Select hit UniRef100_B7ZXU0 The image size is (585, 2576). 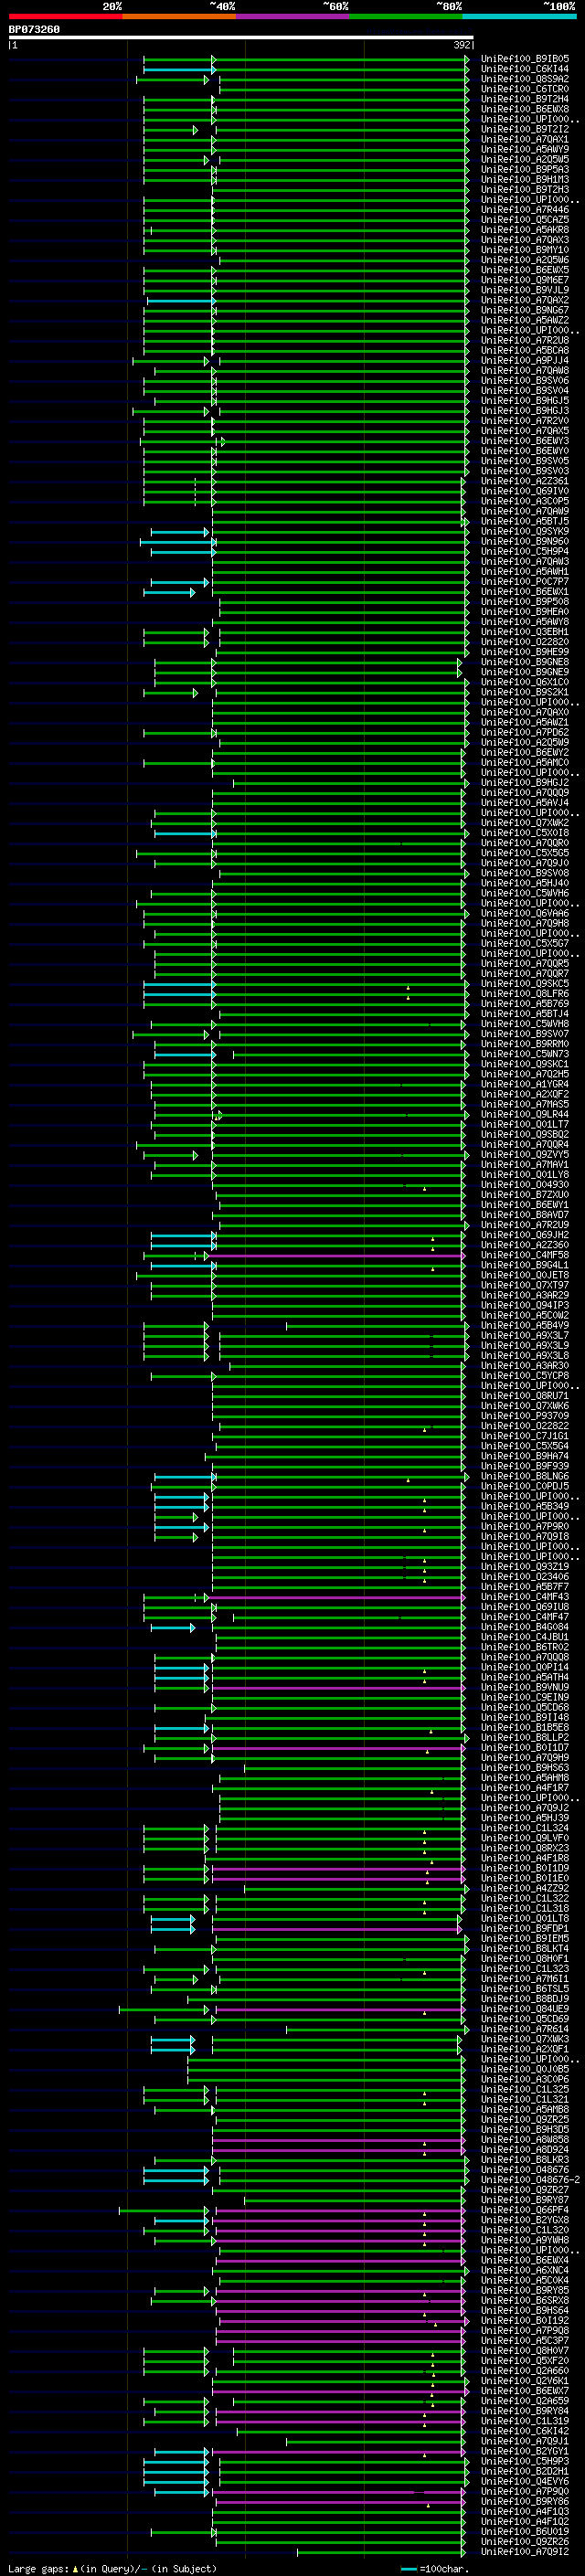(x=525, y=1195)
